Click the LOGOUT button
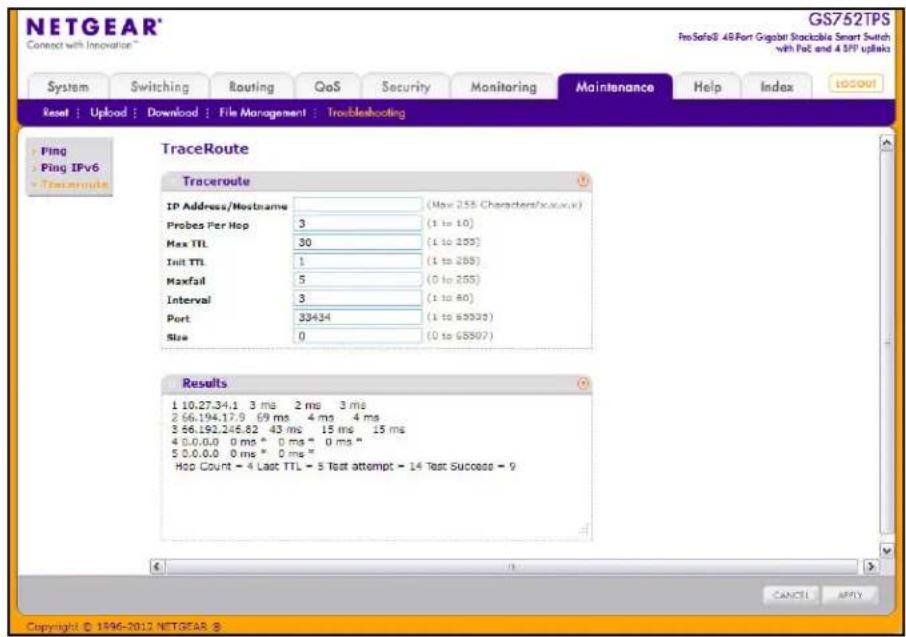The height and width of the screenshot is (637, 906). coord(856,84)
